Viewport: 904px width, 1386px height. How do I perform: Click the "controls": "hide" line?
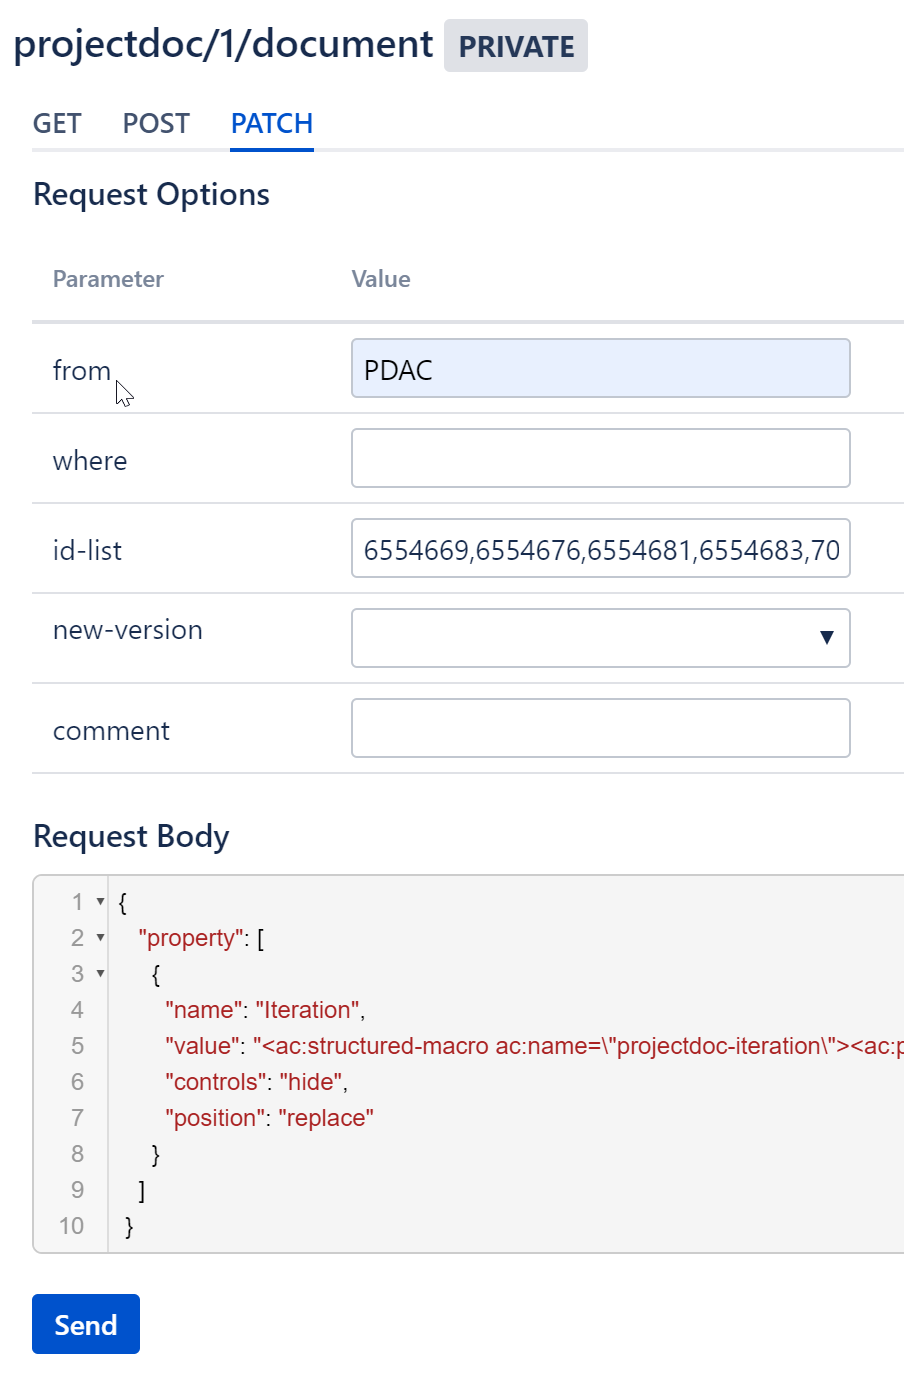click(x=256, y=1082)
